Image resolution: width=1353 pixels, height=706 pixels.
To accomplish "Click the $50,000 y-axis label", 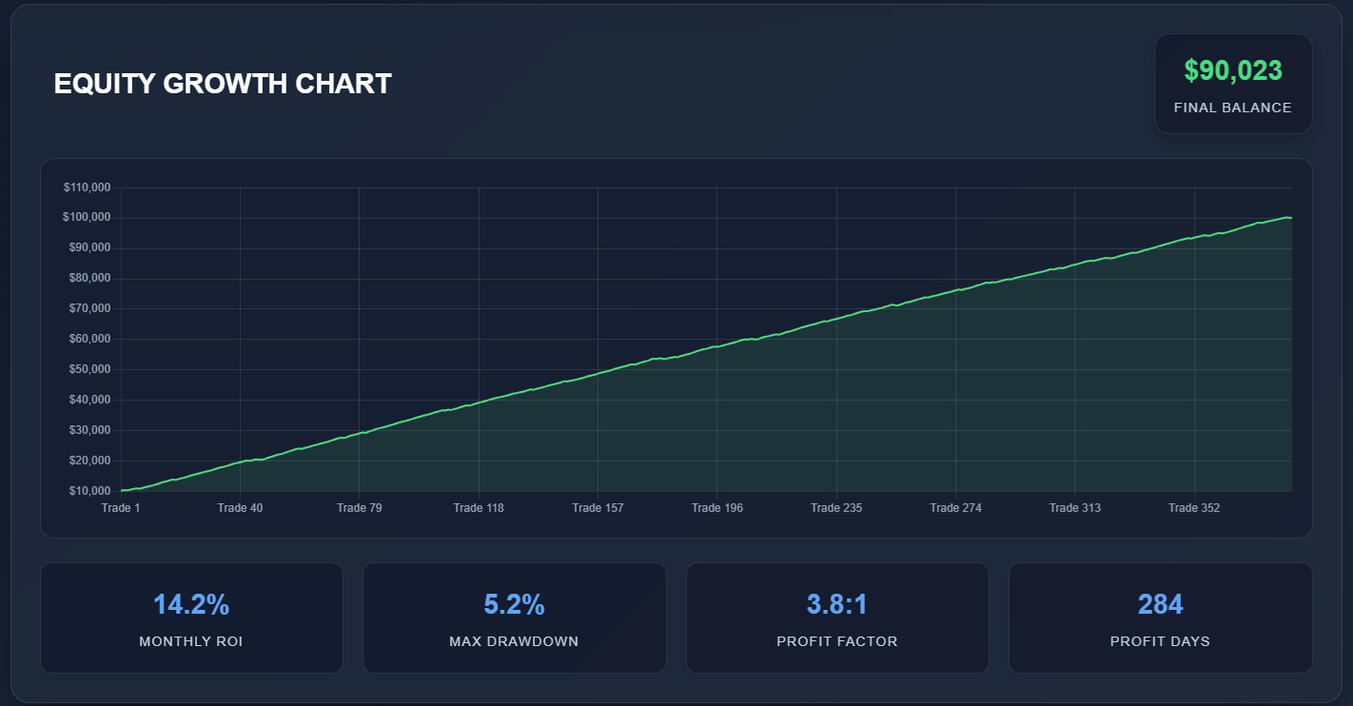I will coord(86,370).
